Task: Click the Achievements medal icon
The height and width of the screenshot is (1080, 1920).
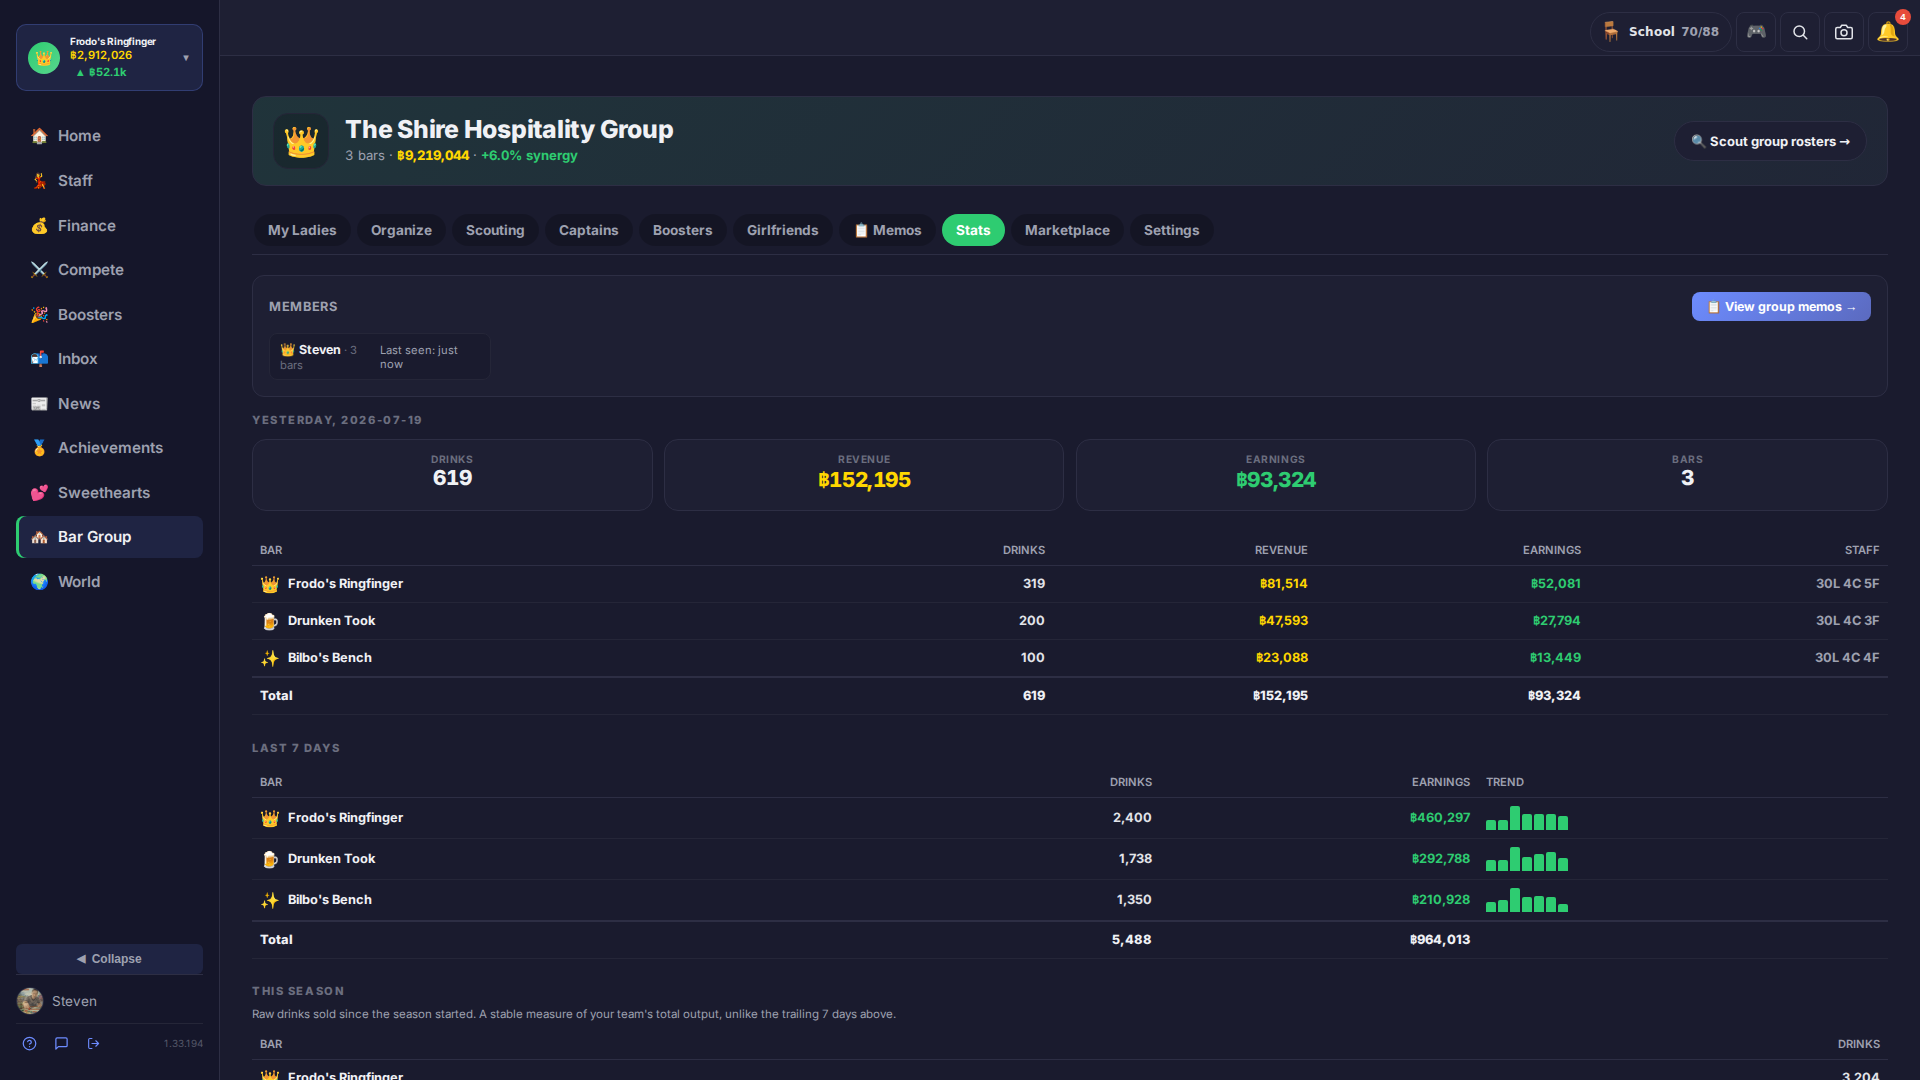Action: (x=39, y=448)
